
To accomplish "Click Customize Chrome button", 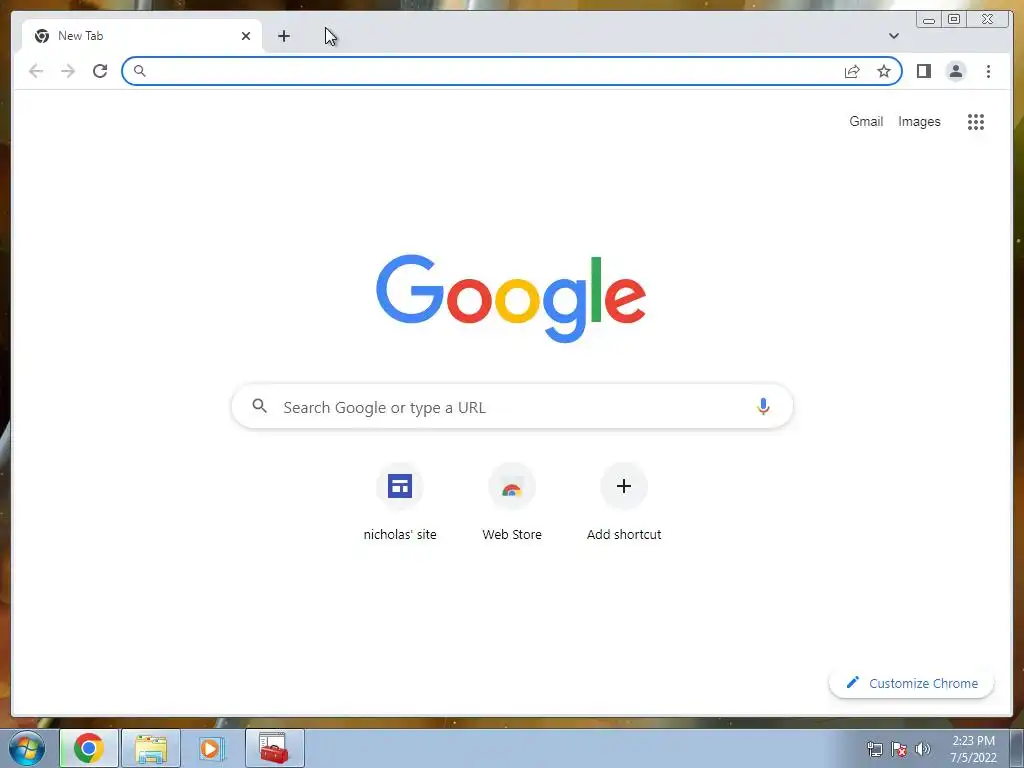I will tap(912, 683).
